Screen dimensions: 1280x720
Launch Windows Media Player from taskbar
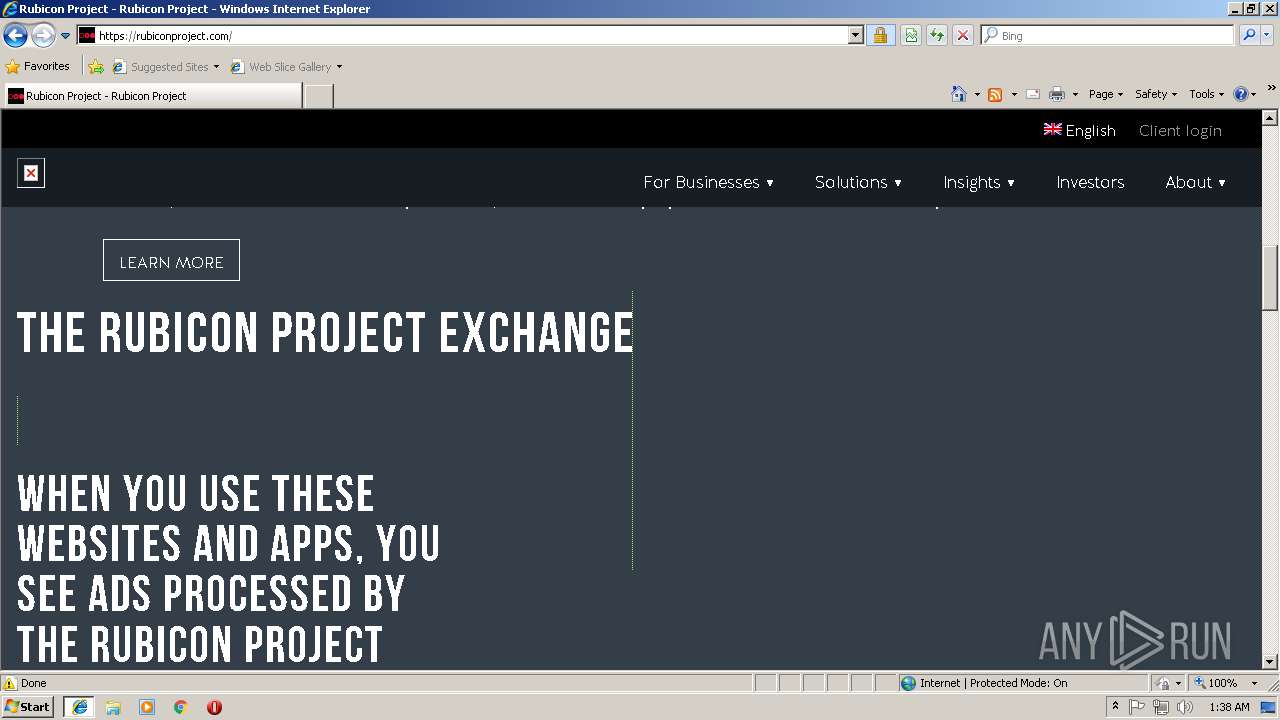point(147,707)
